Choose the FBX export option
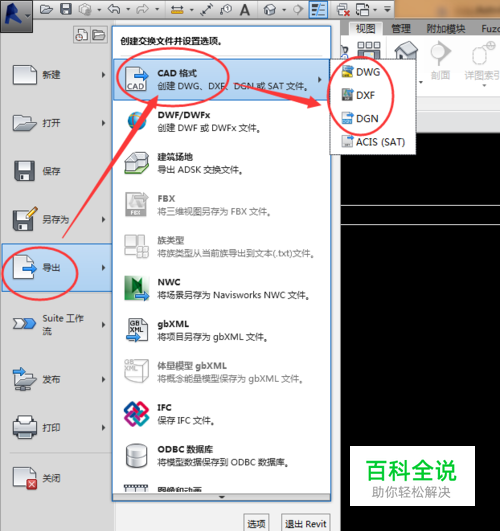The image size is (500, 531). point(221,205)
